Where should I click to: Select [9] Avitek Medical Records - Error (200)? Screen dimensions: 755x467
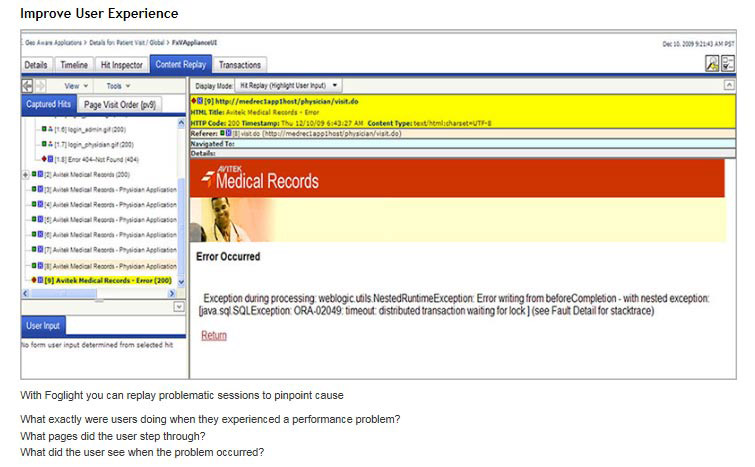[108, 280]
